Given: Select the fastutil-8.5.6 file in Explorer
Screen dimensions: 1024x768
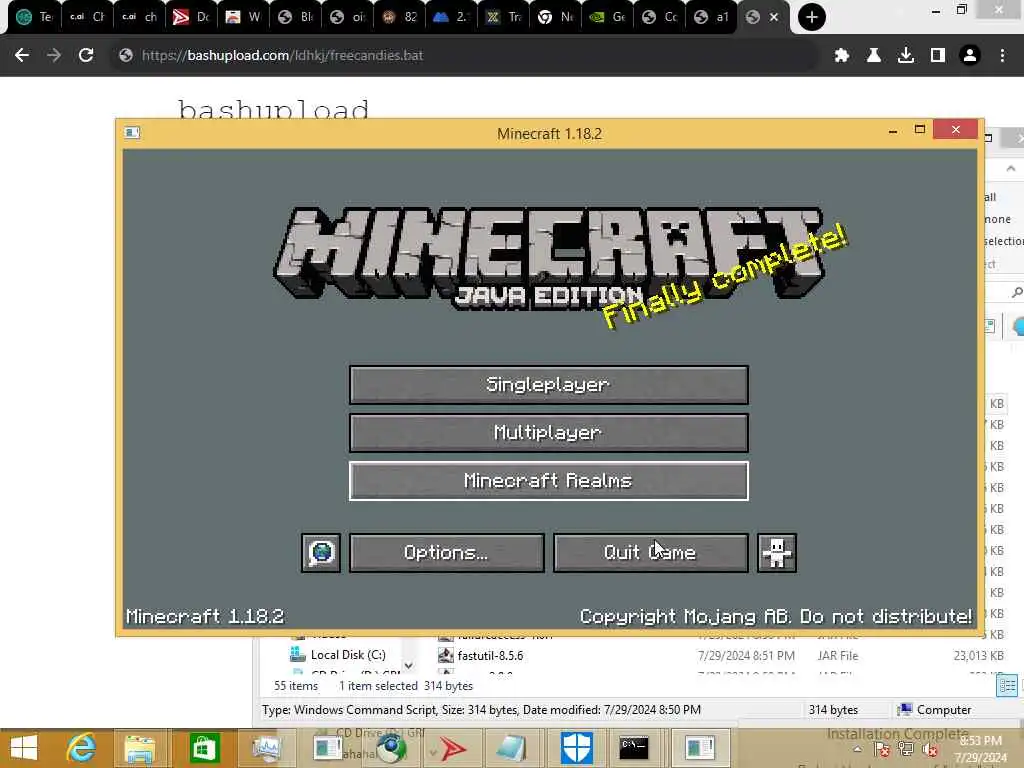Looking at the screenshot, I should 490,655.
